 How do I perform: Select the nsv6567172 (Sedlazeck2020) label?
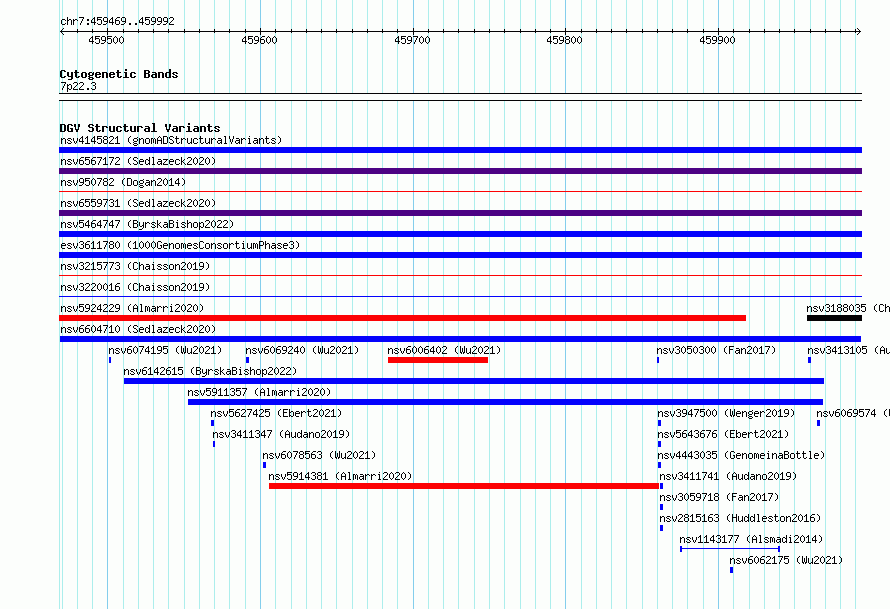138,161
